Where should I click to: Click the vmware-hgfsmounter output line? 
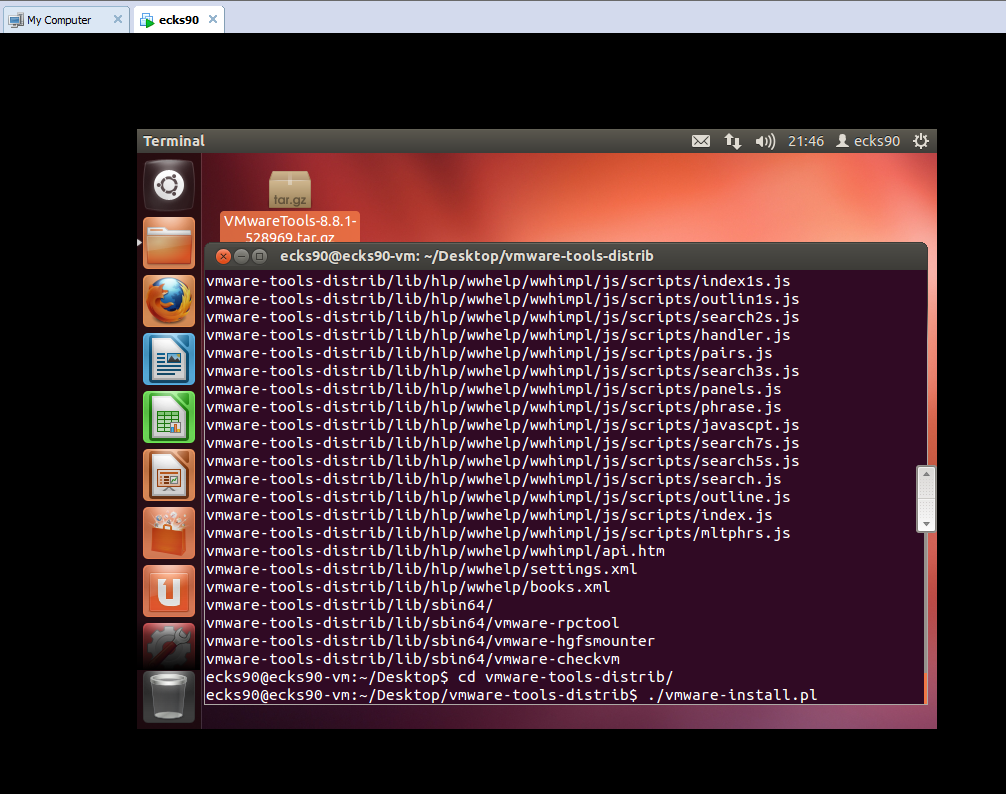pos(431,641)
